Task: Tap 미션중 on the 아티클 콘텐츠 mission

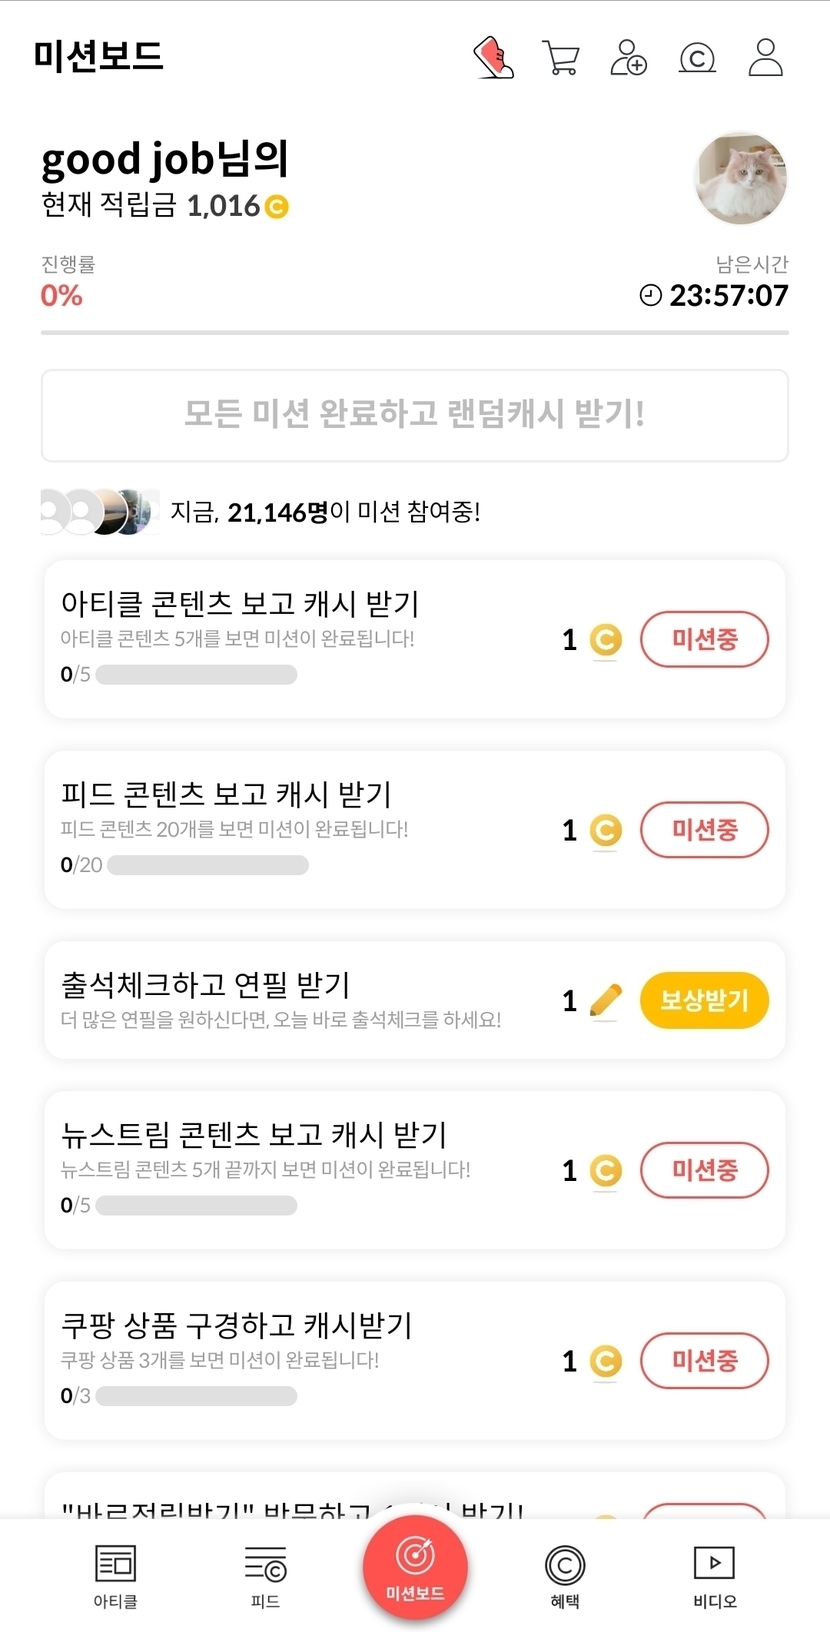Action: (704, 639)
